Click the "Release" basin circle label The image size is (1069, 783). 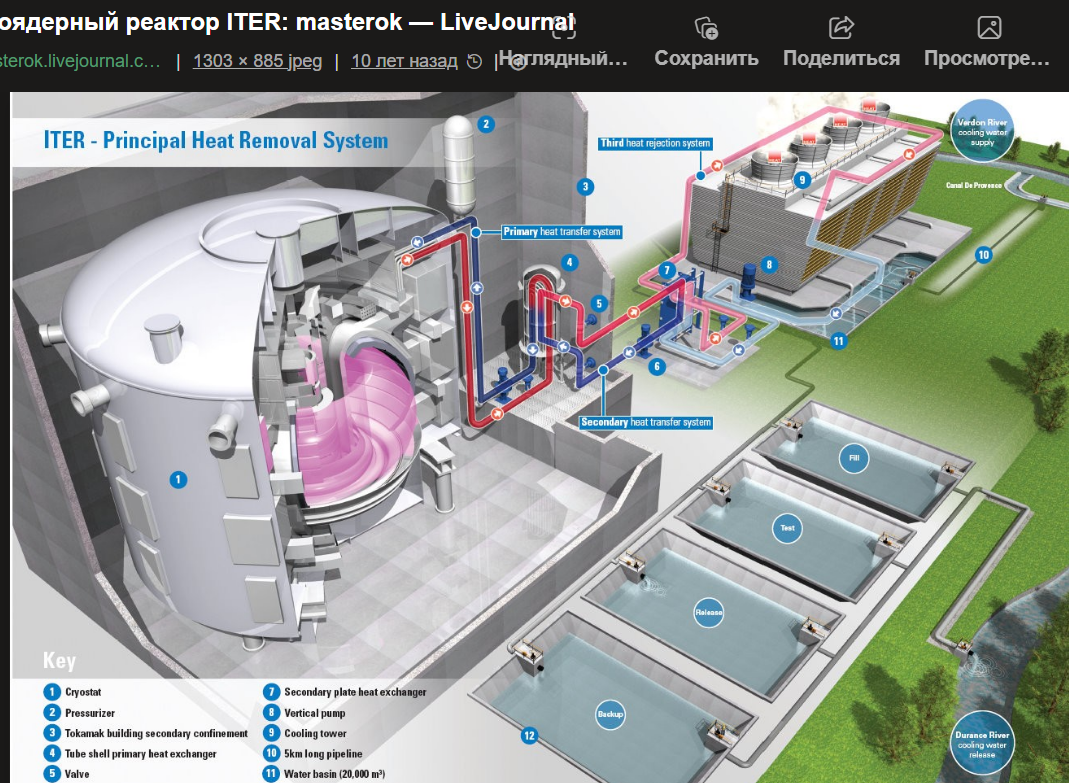point(709,612)
